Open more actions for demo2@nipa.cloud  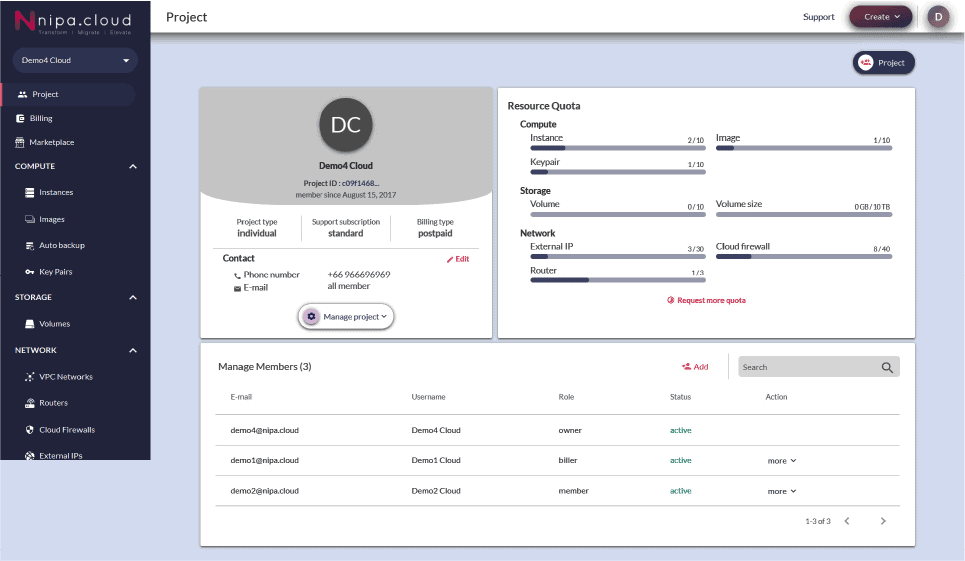[x=782, y=491]
